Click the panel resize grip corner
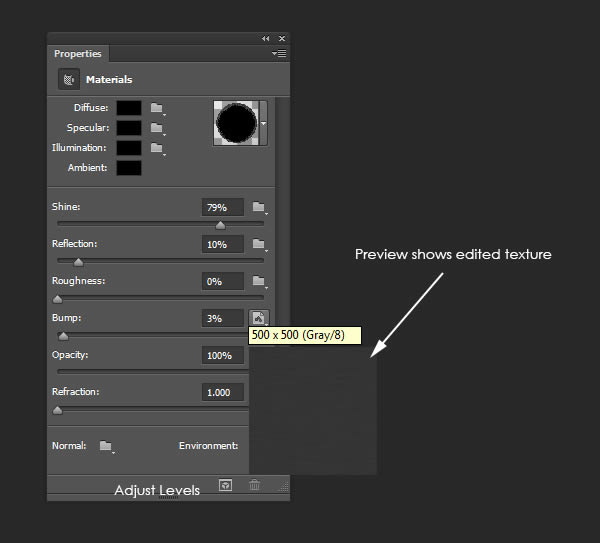 [x=284, y=487]
